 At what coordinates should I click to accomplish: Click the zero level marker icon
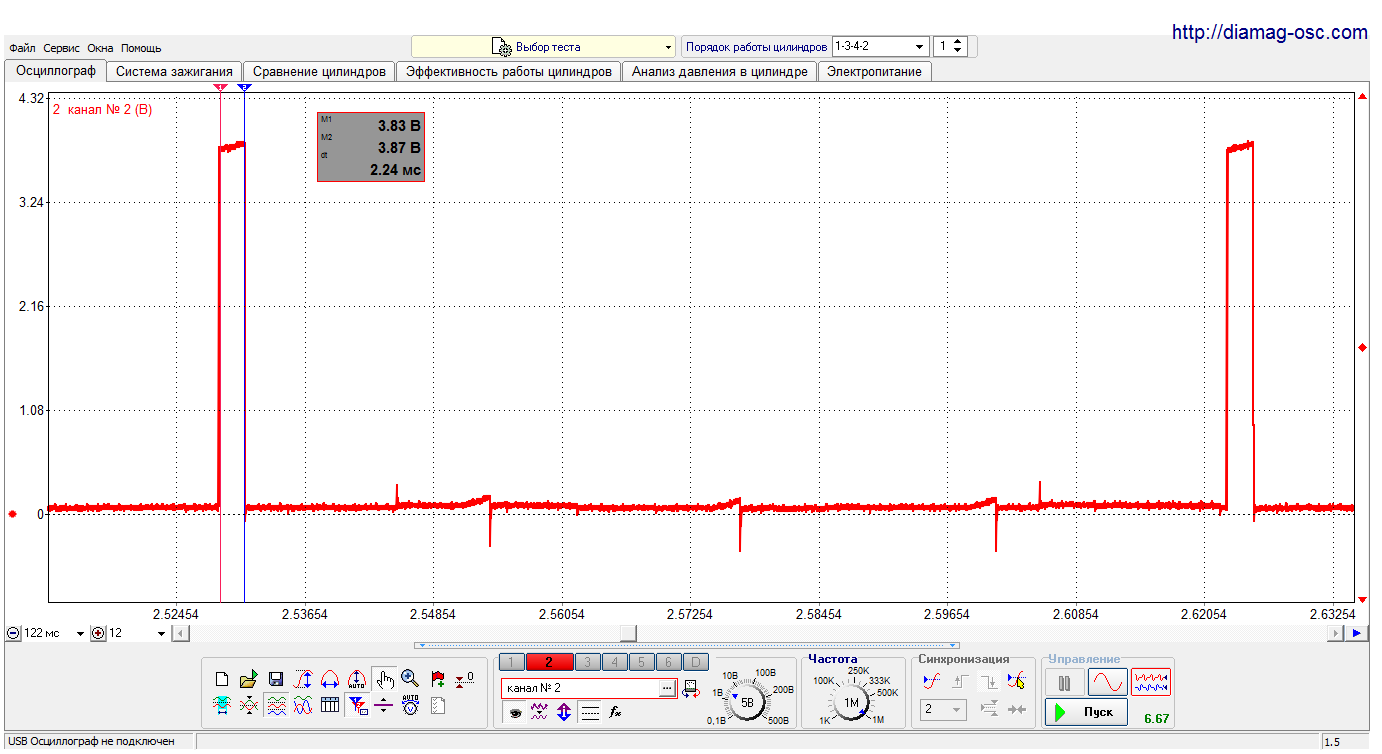(x=464, y=679)
